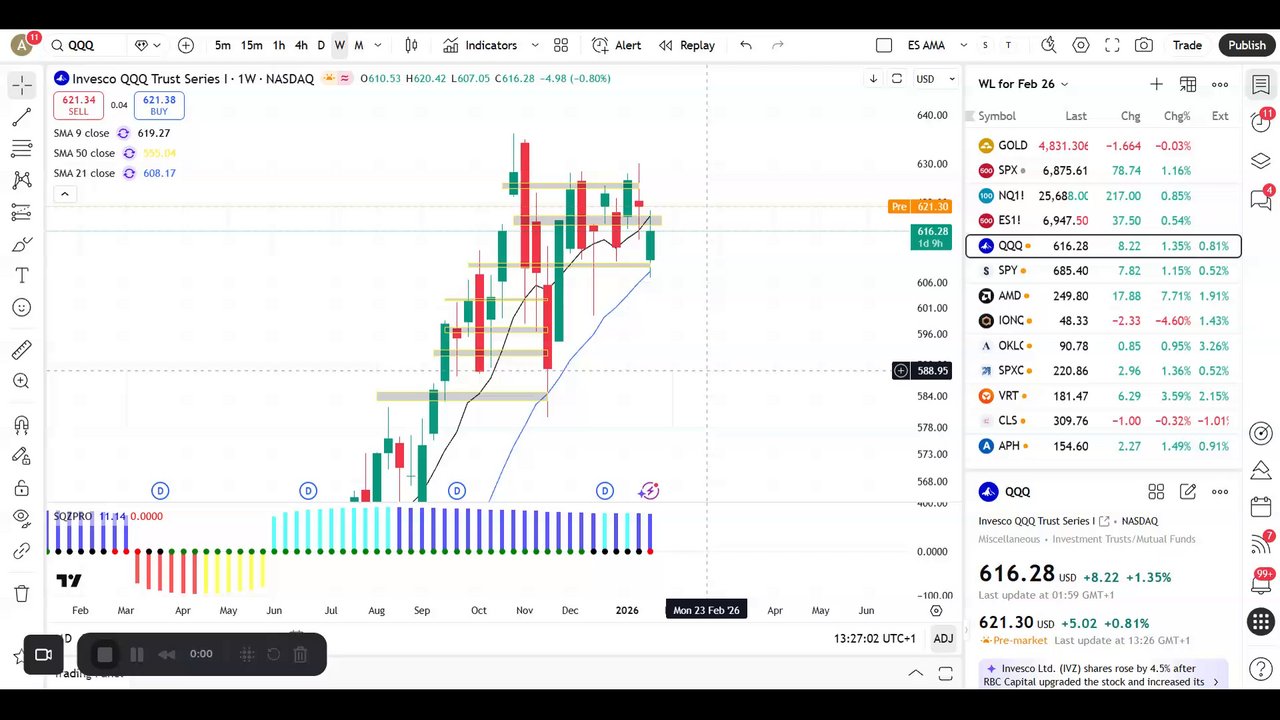Viewport: 1280px width, 720px height.
Task: Toggle hide all drawings eye icon
Action: tap(22, 519)
